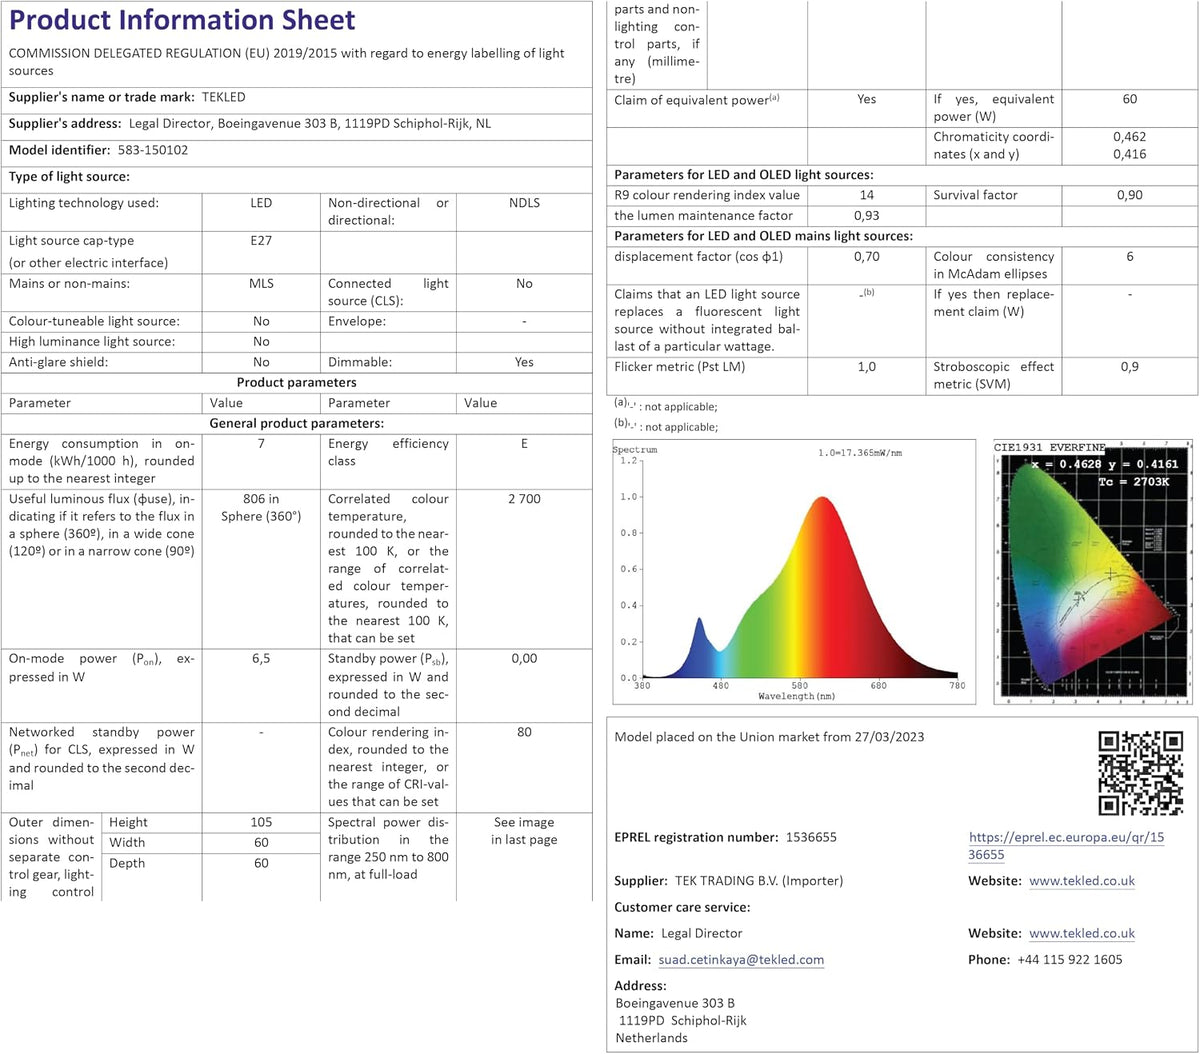
Task: Open the www.tekled.co.uk link beside Name: Legal Director
Action: point(1082,933)
